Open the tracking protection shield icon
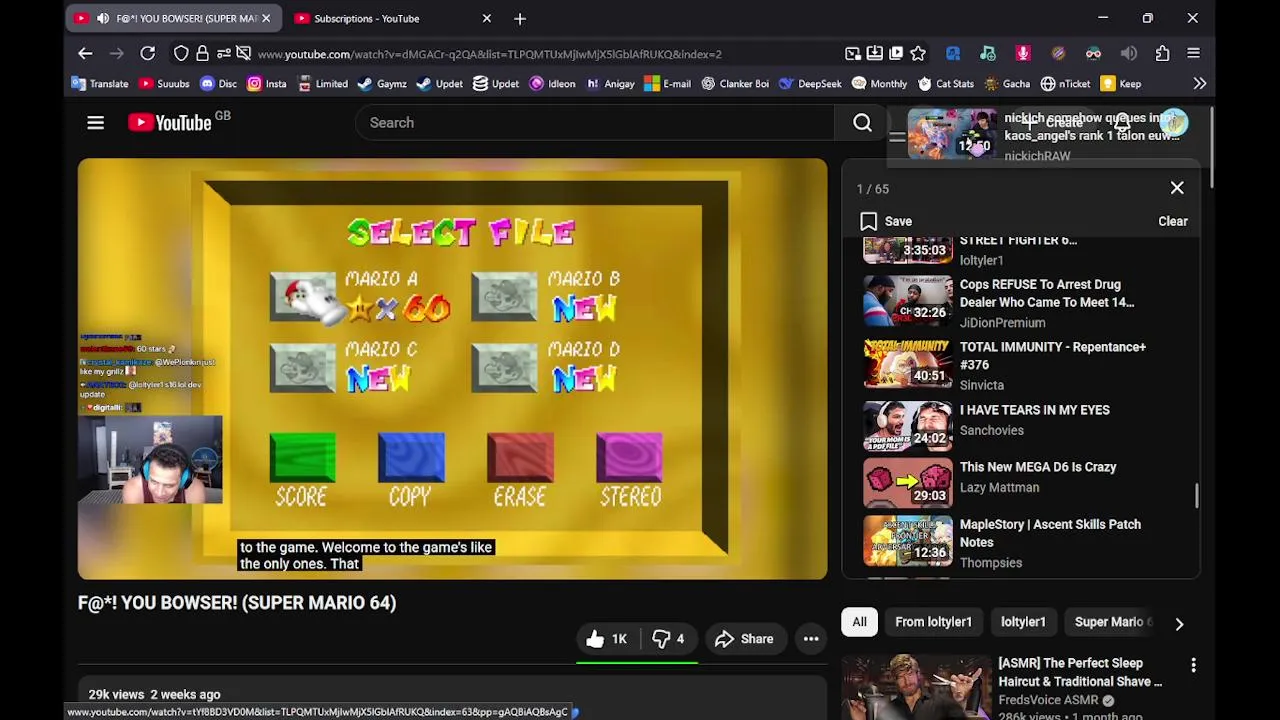Viewport: 1280px width, 720px height. pyautogui.click(x=181, y=54)
